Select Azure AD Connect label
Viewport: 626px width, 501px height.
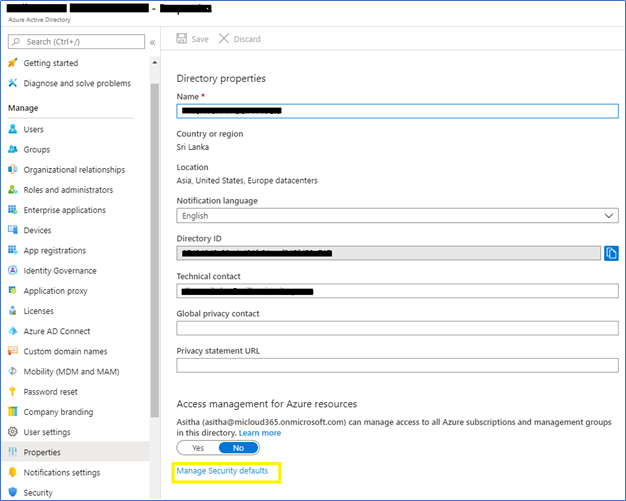(x=57, y=331)
